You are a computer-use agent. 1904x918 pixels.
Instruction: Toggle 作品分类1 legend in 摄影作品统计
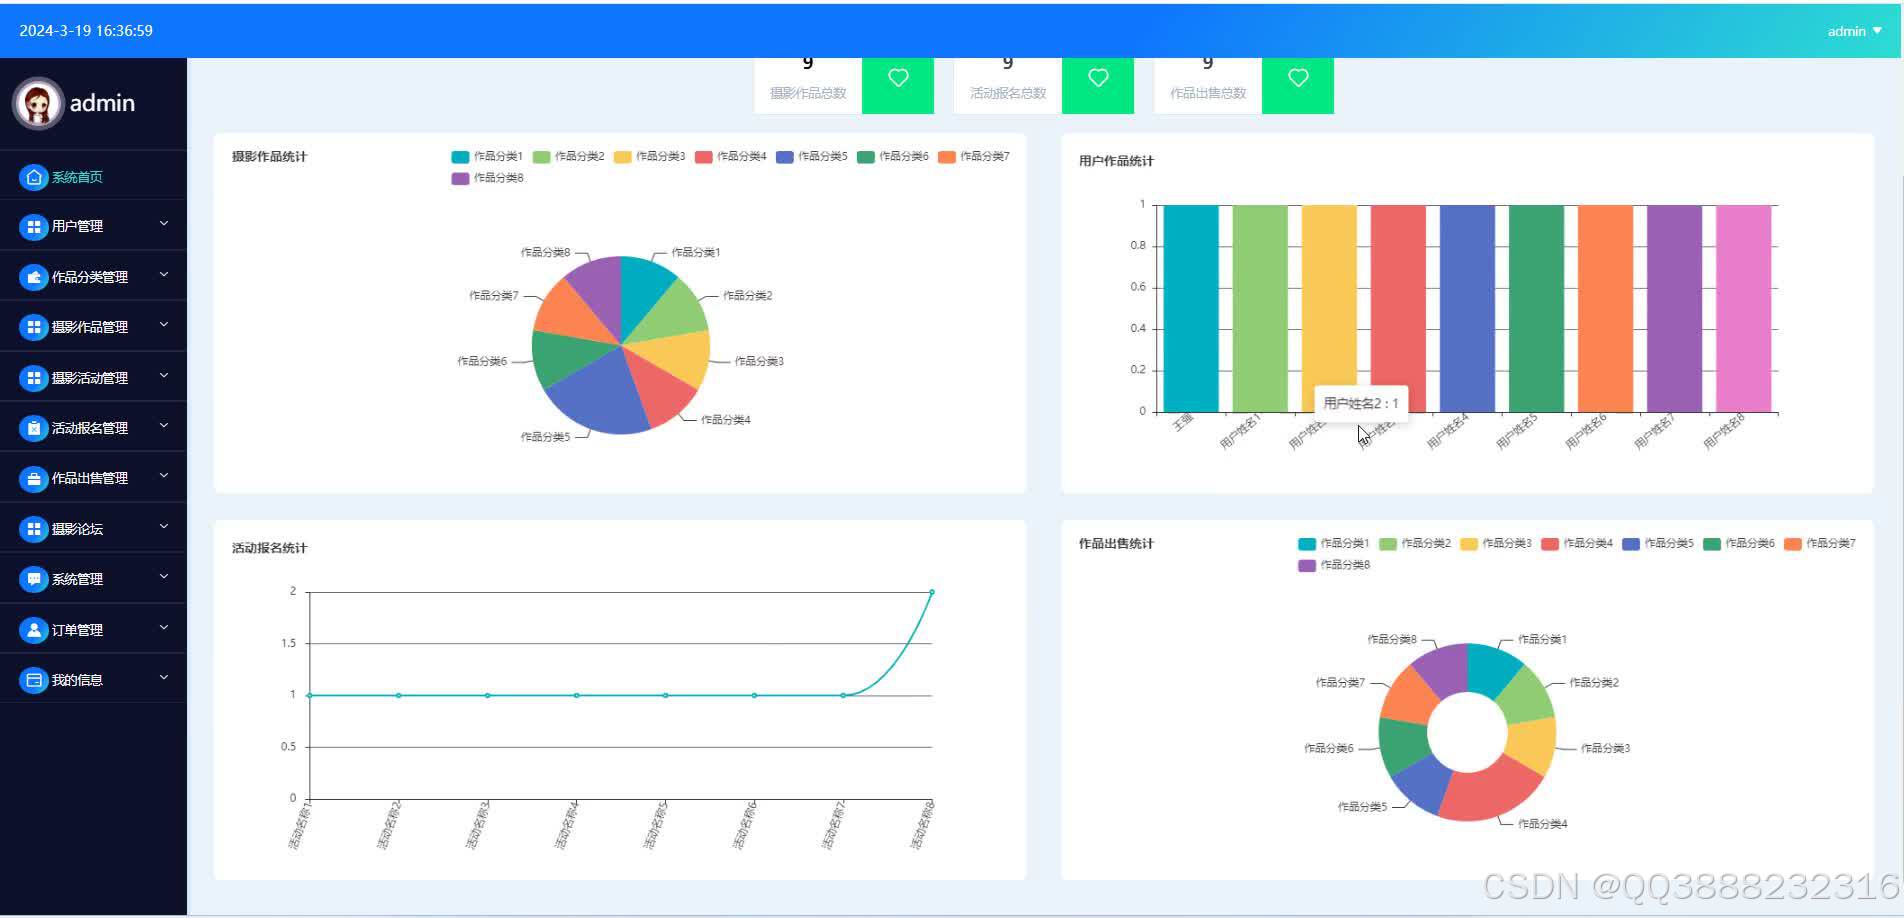pos(487,157)
